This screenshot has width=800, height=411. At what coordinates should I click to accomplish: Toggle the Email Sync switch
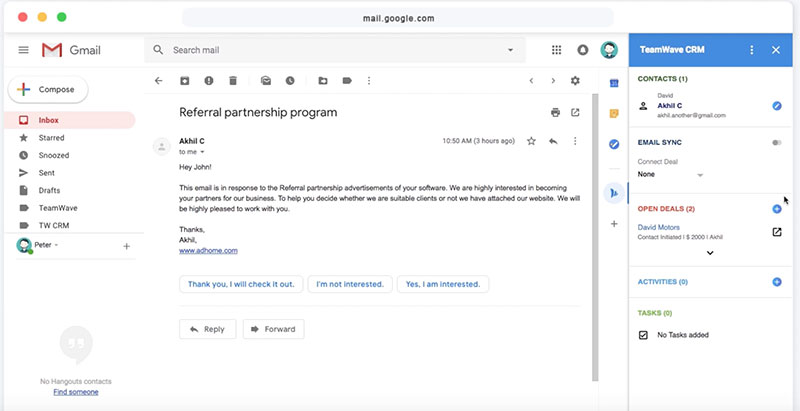777,143
